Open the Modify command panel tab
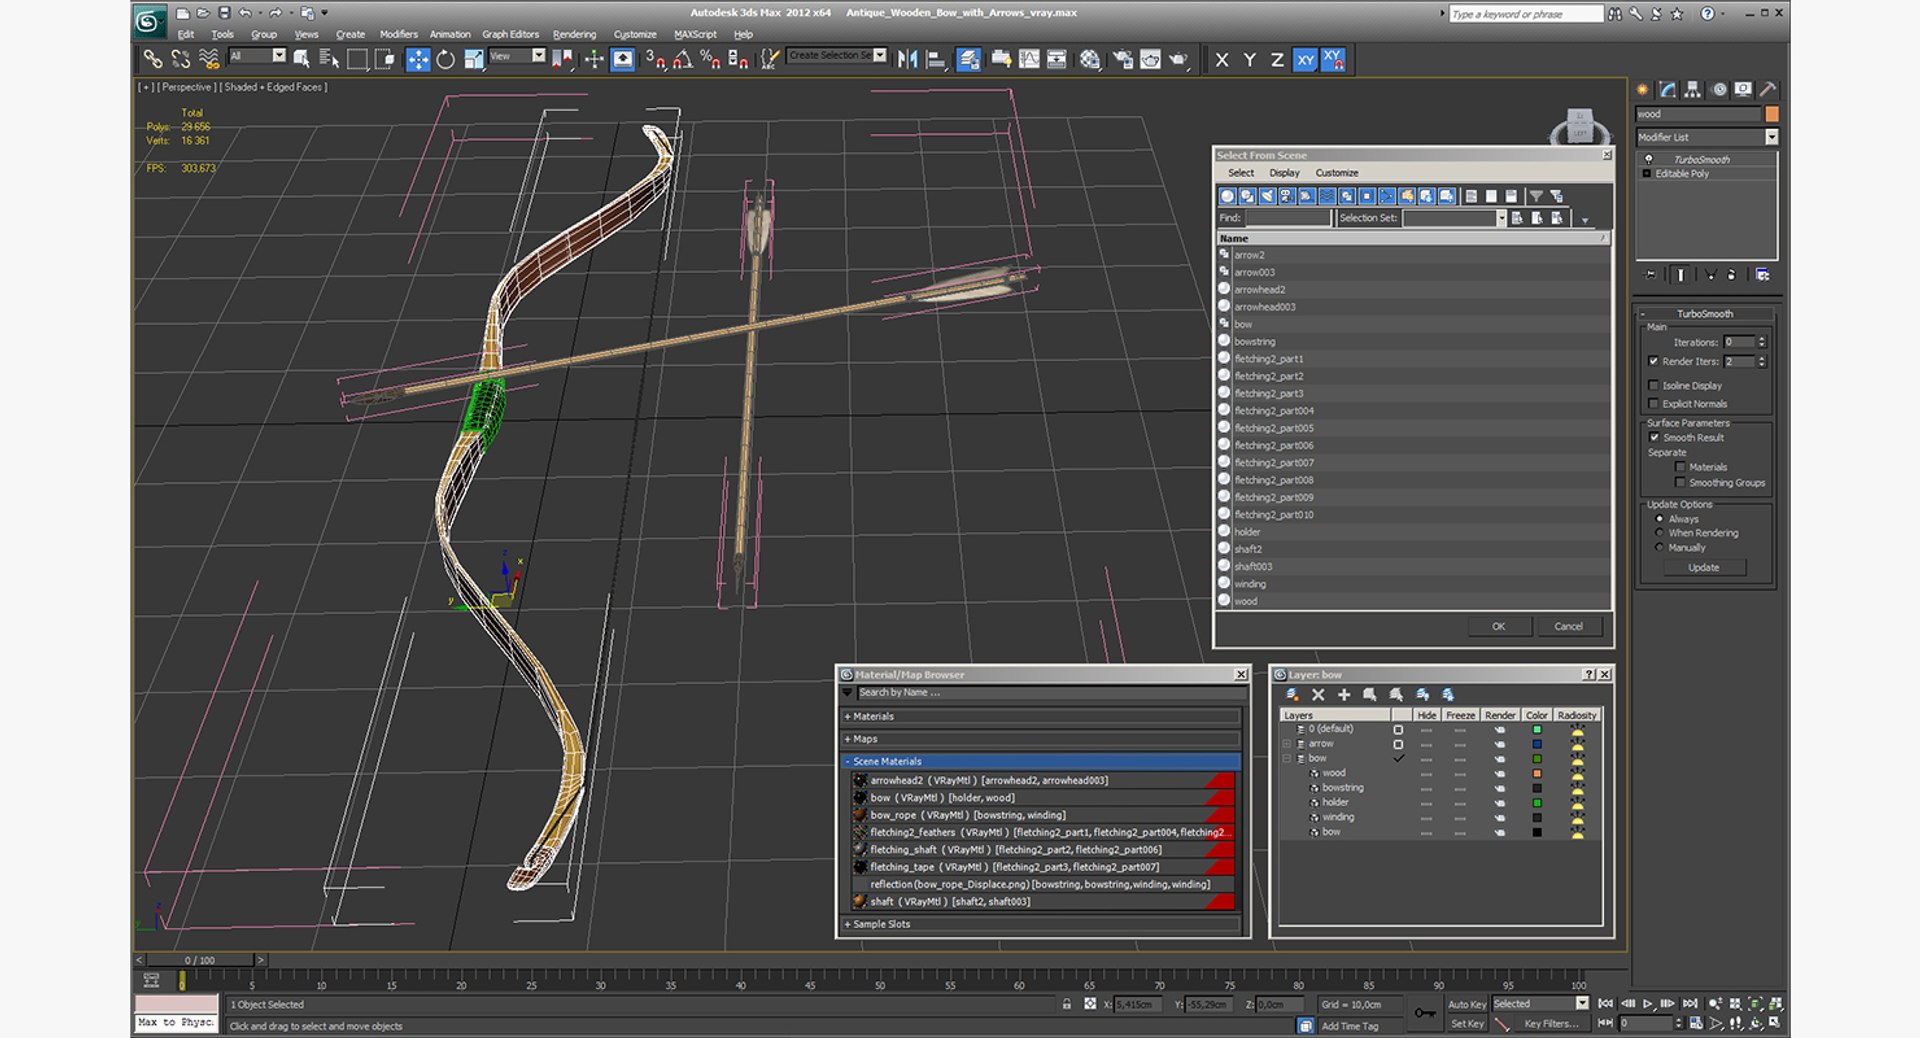The width and height of the screenshot is (1920, 1038). (x=1667, y=90)
